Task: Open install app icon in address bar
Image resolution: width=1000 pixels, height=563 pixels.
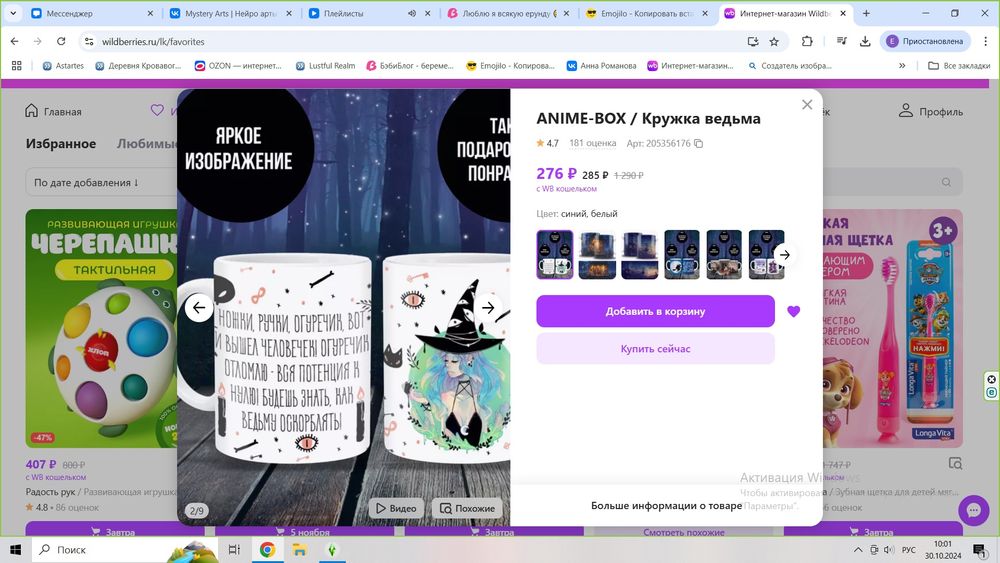Action: pyautogui.click(x=753, y=41)
